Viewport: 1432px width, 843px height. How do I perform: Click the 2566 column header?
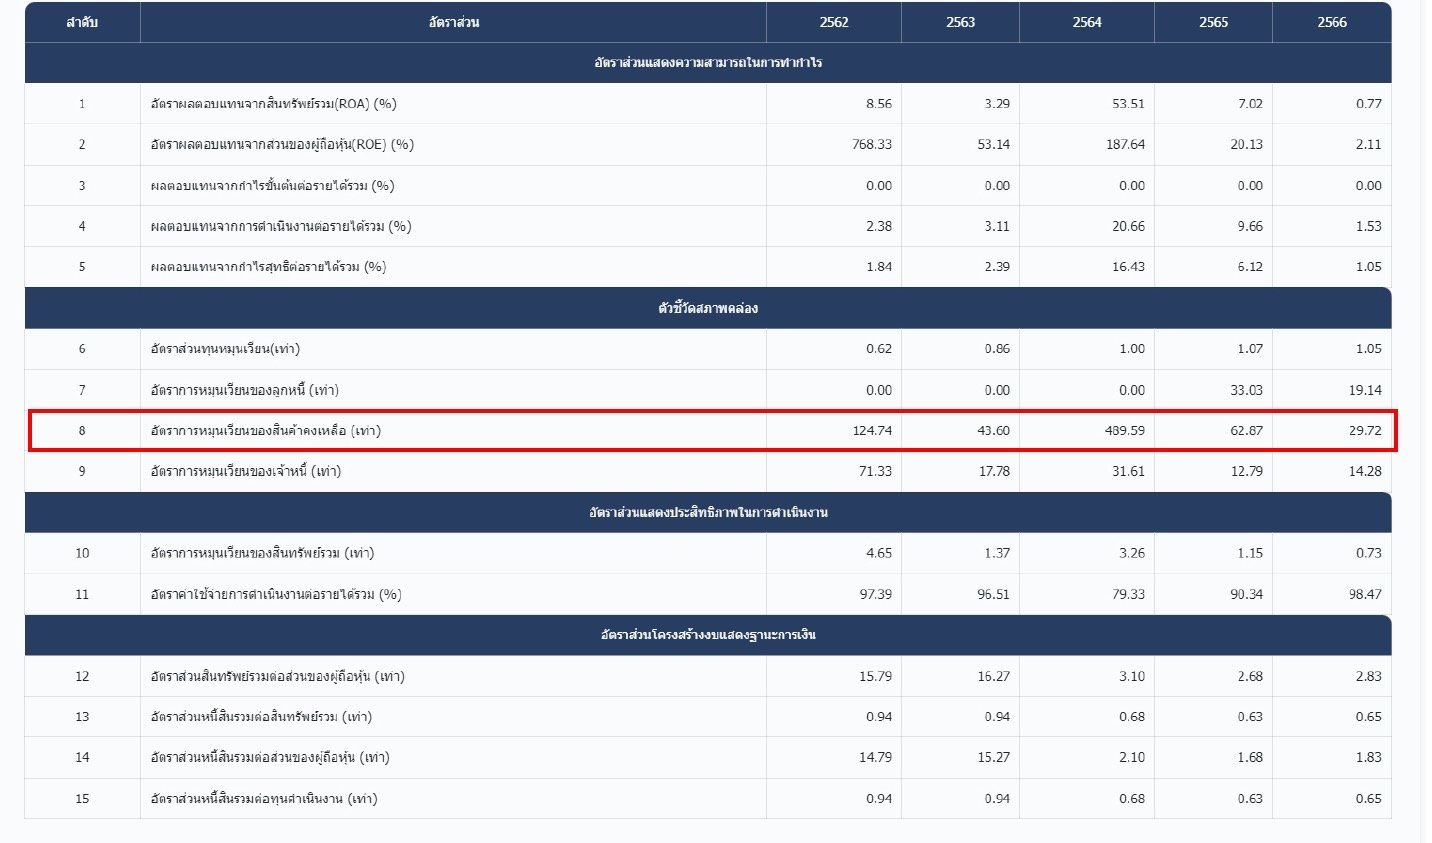(x=1331, y=22)
